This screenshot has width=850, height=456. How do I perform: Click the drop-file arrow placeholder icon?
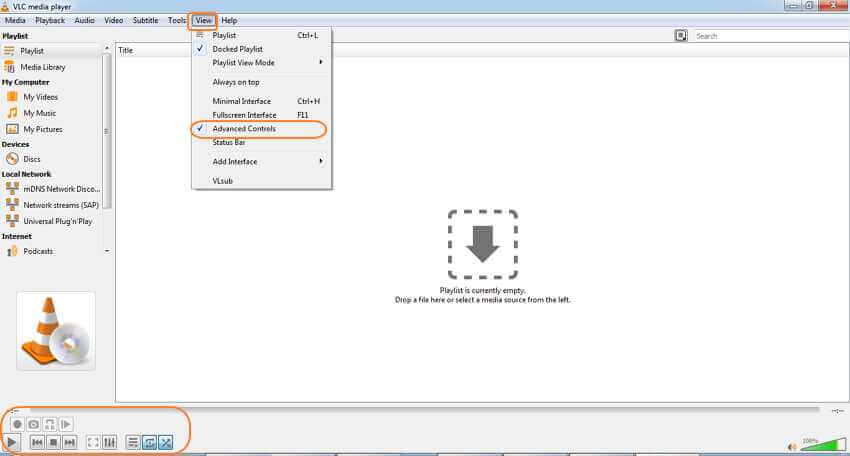point(482,245)
